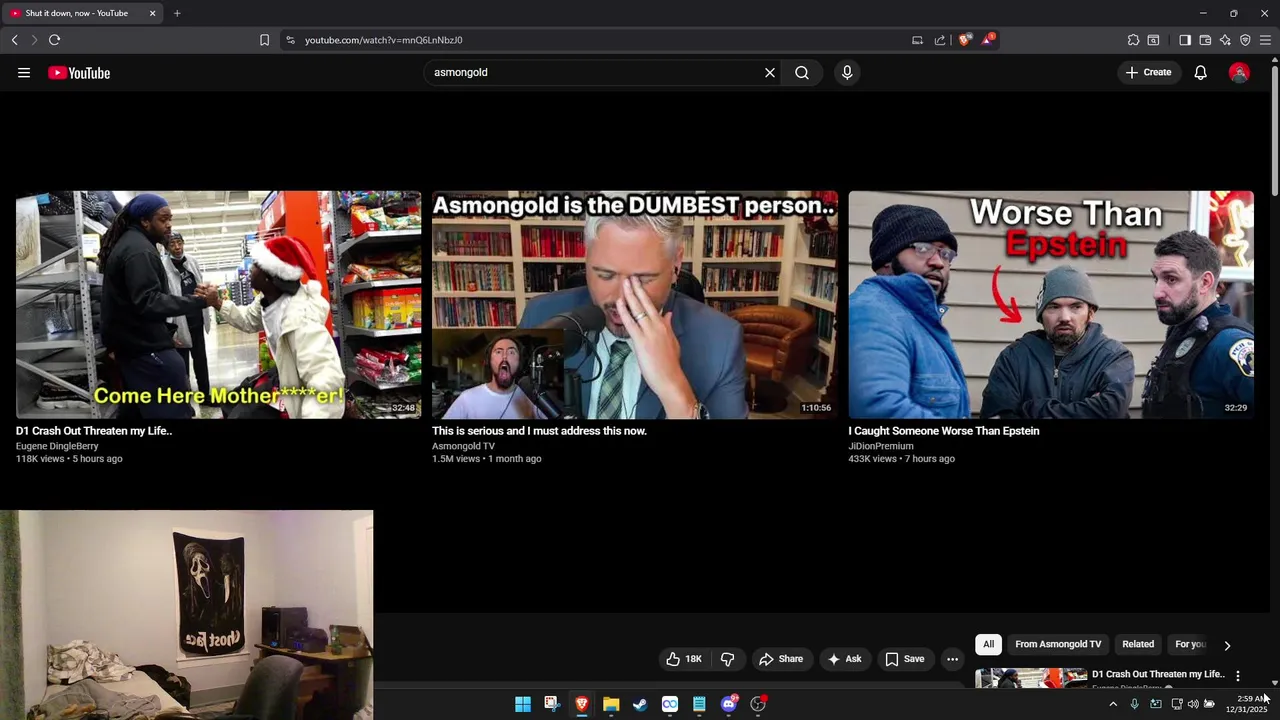Image resolution: width=1280 pixels, height=720 pixels.
Task: Clear the asmongold search text
Action: click(770, 72)
